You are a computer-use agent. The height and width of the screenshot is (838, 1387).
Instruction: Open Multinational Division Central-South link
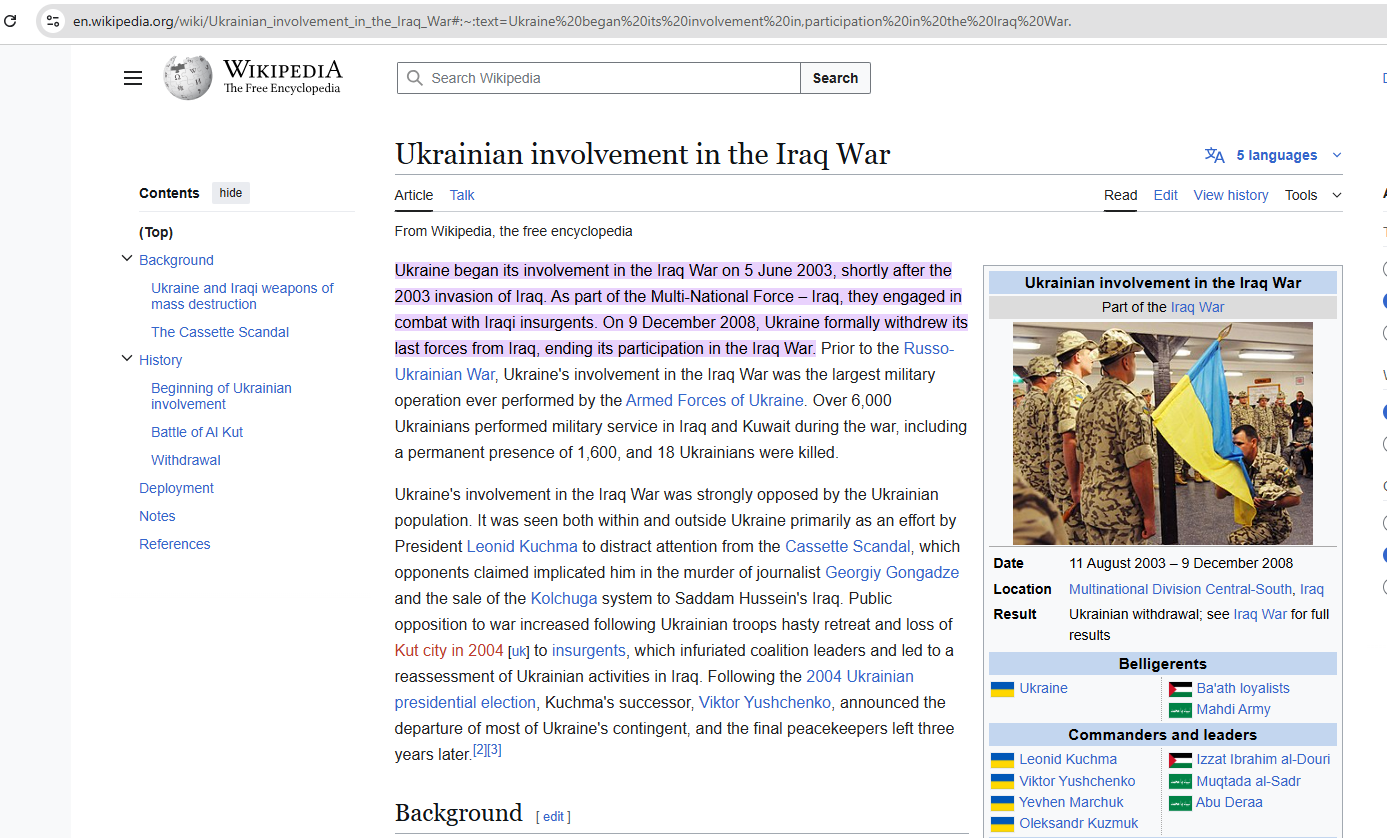(1181, 589)
